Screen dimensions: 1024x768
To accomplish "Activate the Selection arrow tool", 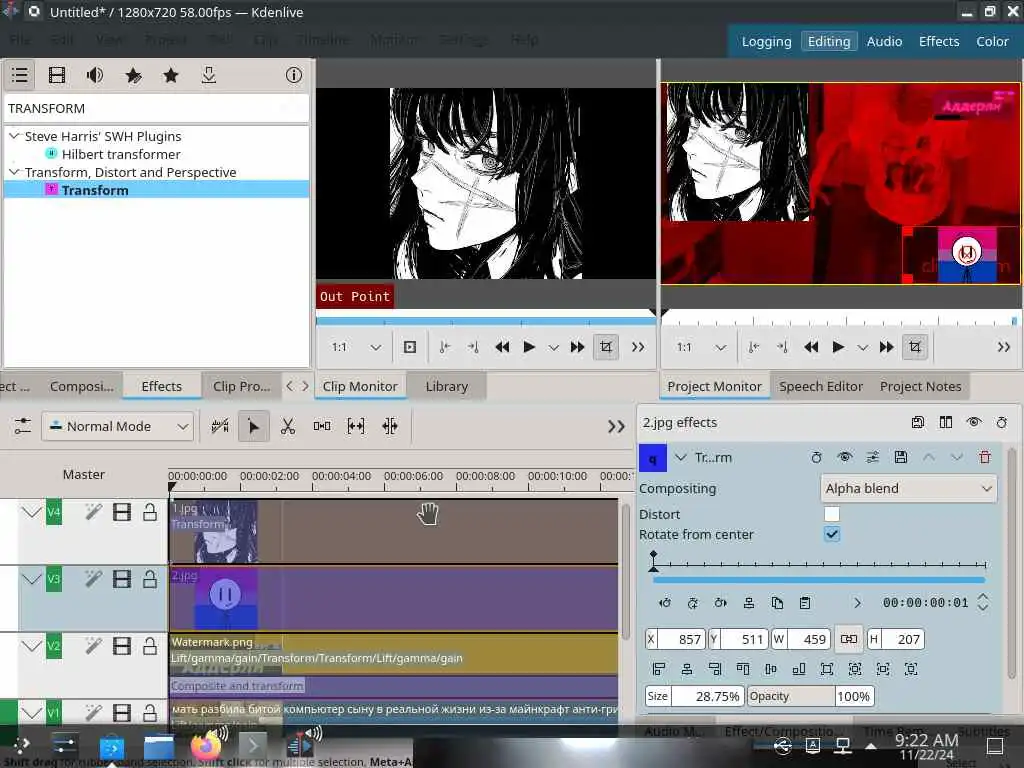I will point(253,426).
